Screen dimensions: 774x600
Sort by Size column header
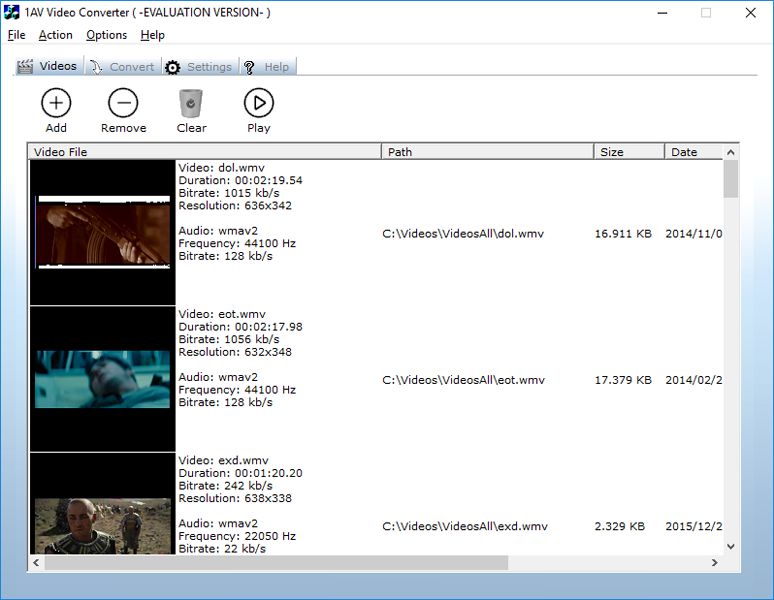pyautogui.click(x=629, y=151)
